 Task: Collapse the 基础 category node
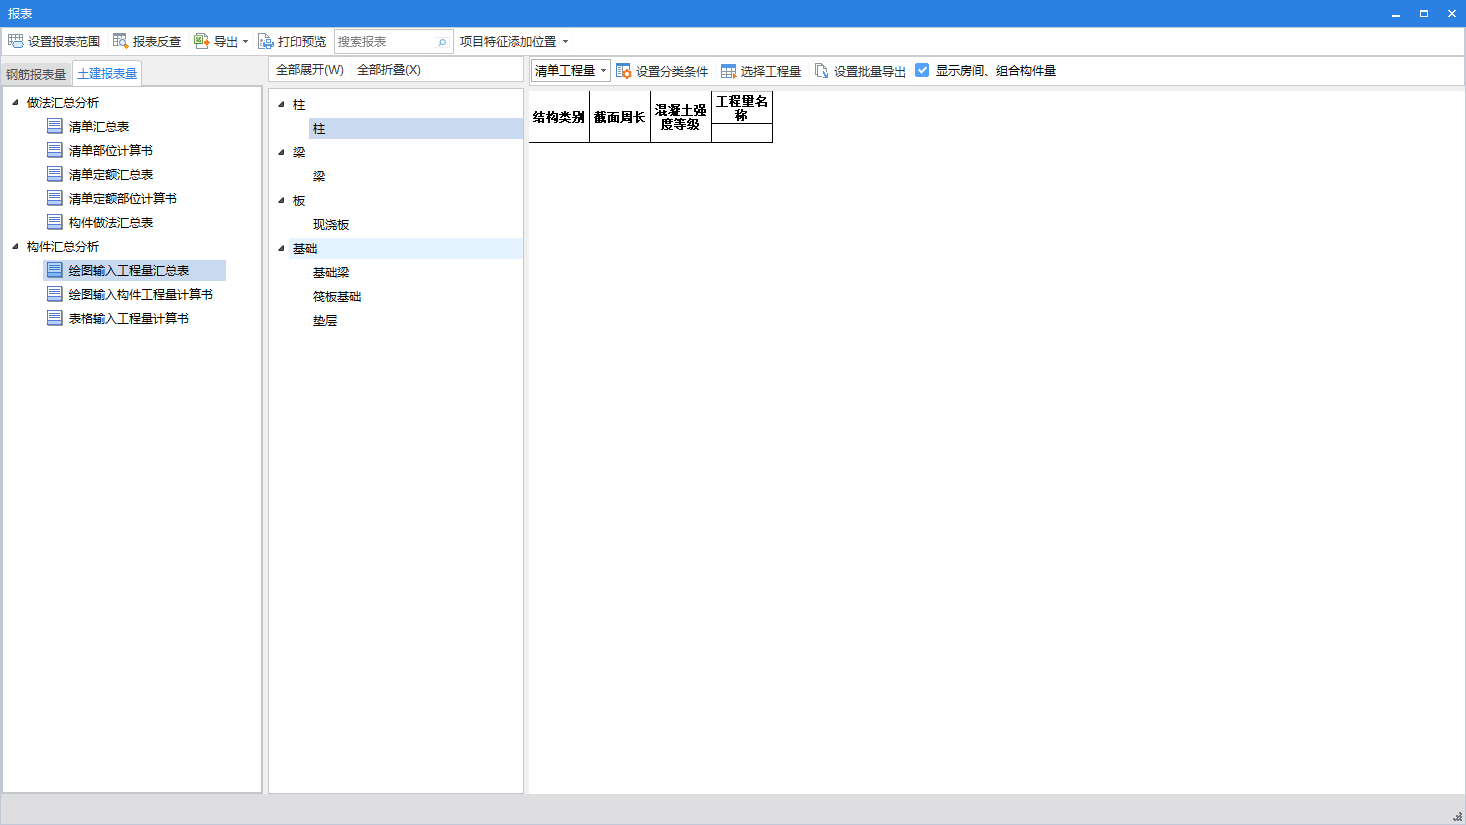(281, 248)
